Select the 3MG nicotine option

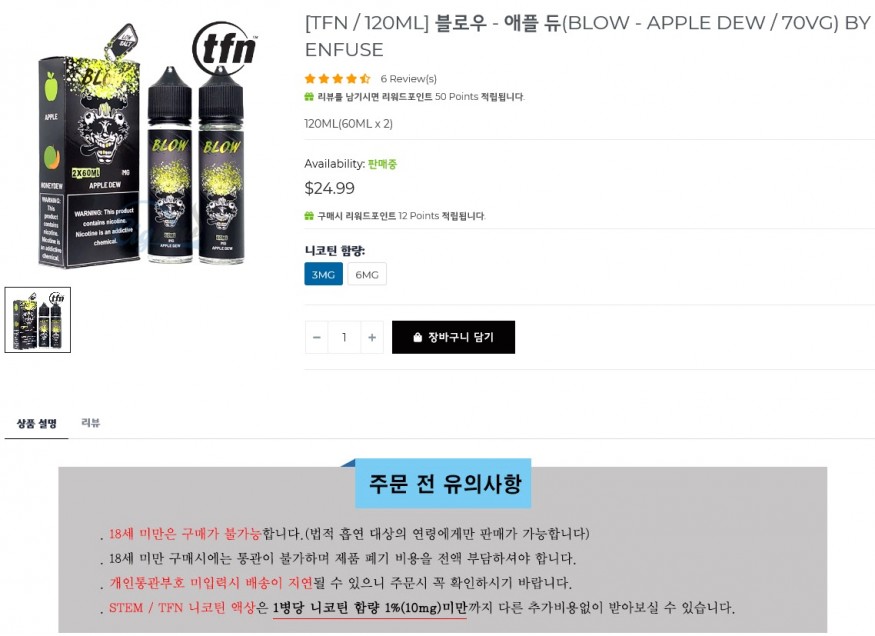point(323,274)
